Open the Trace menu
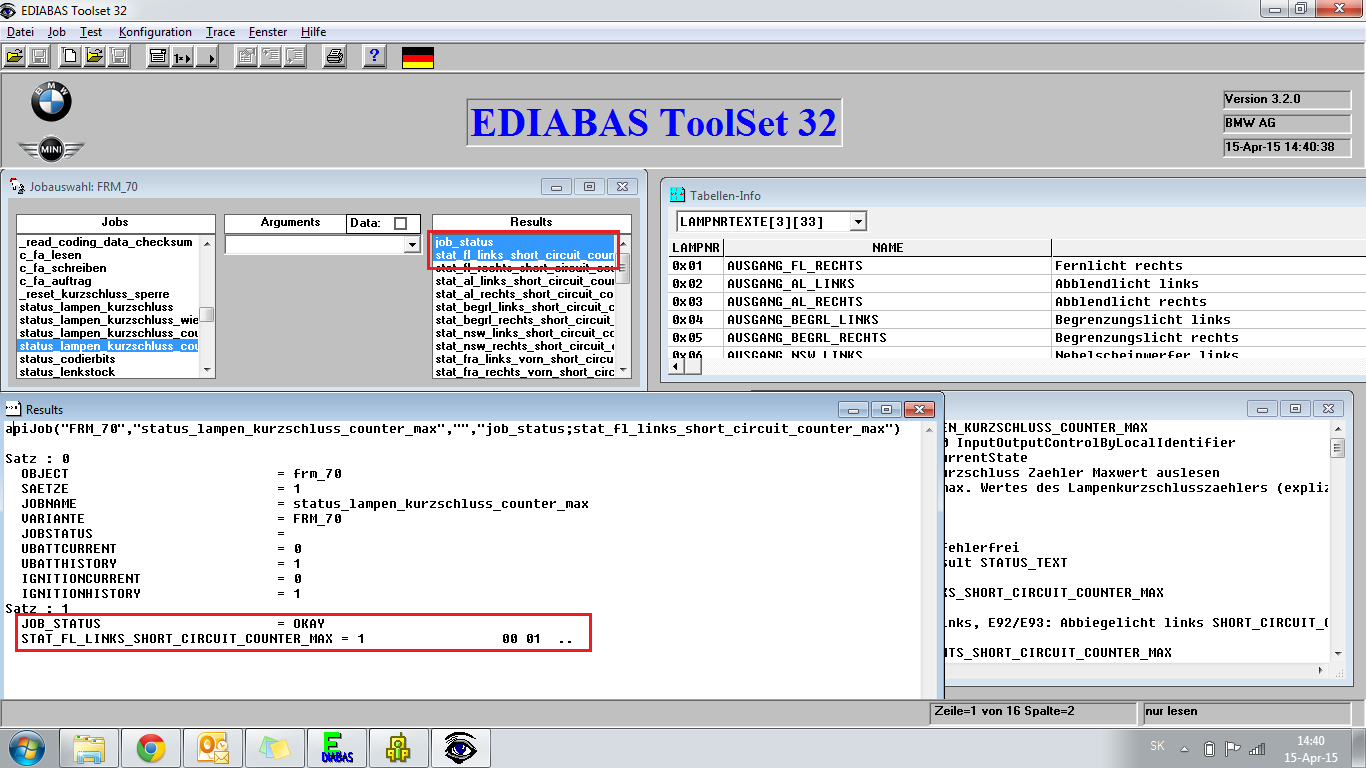Viewport: 1366px width, 768px height. click(x=220, y=32)
